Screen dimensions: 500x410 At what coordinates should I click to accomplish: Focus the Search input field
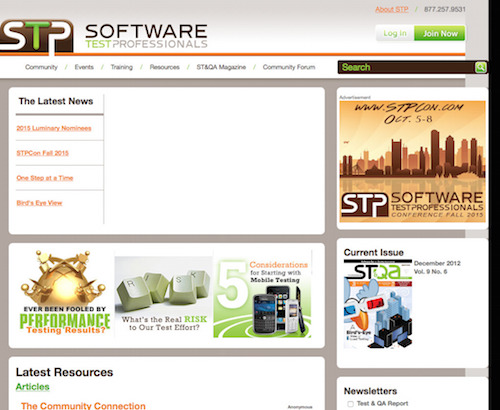407,67
